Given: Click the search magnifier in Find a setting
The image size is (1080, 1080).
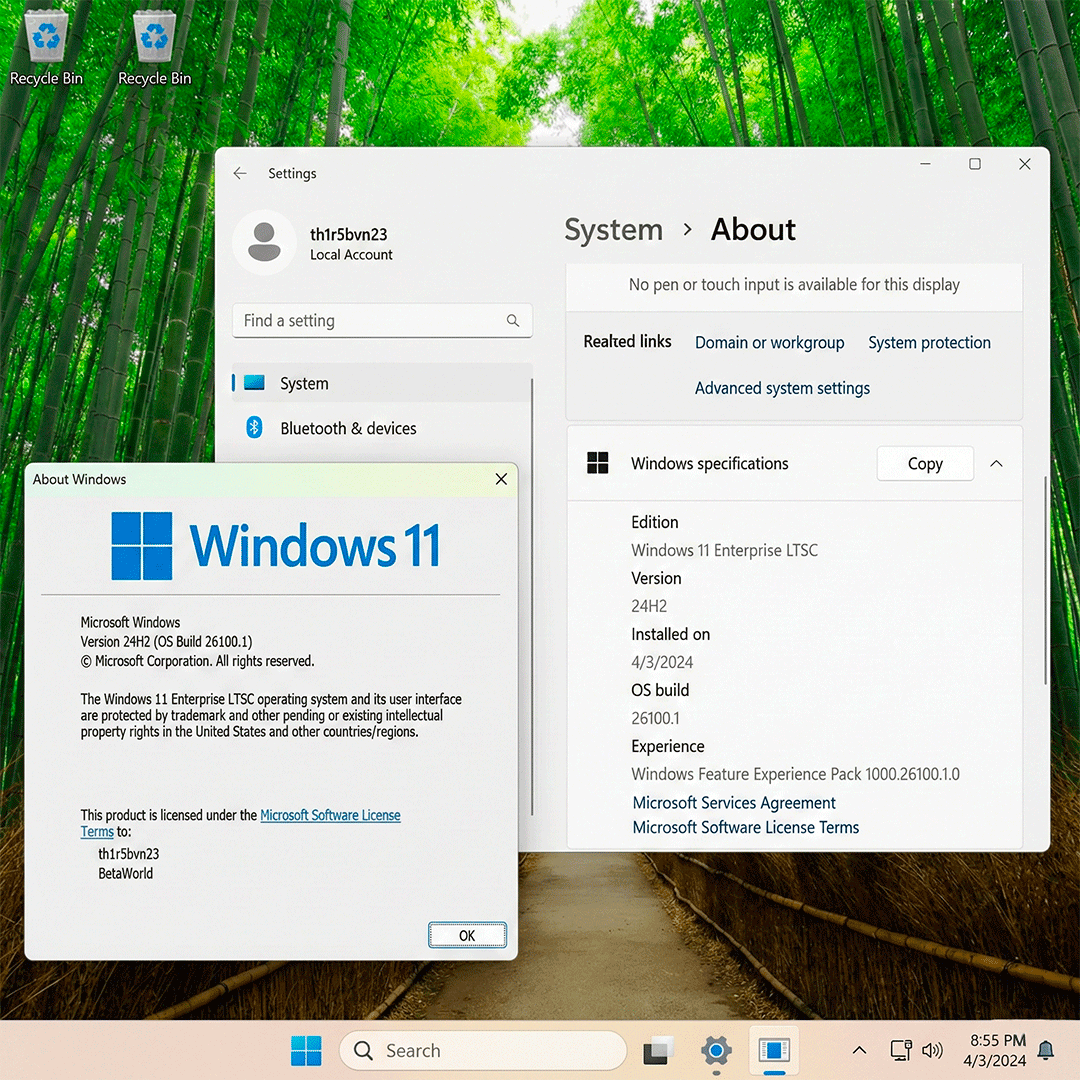Looking at the screenshot, I should click(512, 320).
